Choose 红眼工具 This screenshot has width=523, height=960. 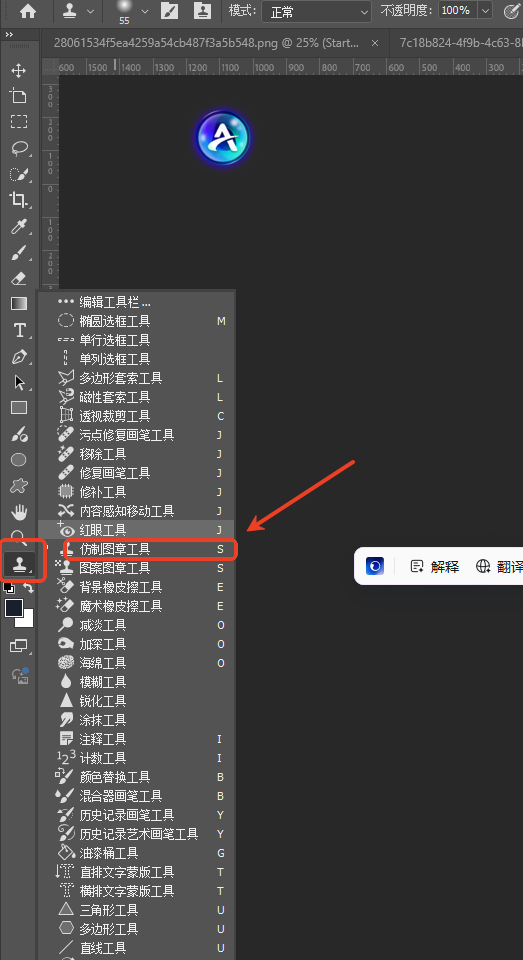[137, 530]
